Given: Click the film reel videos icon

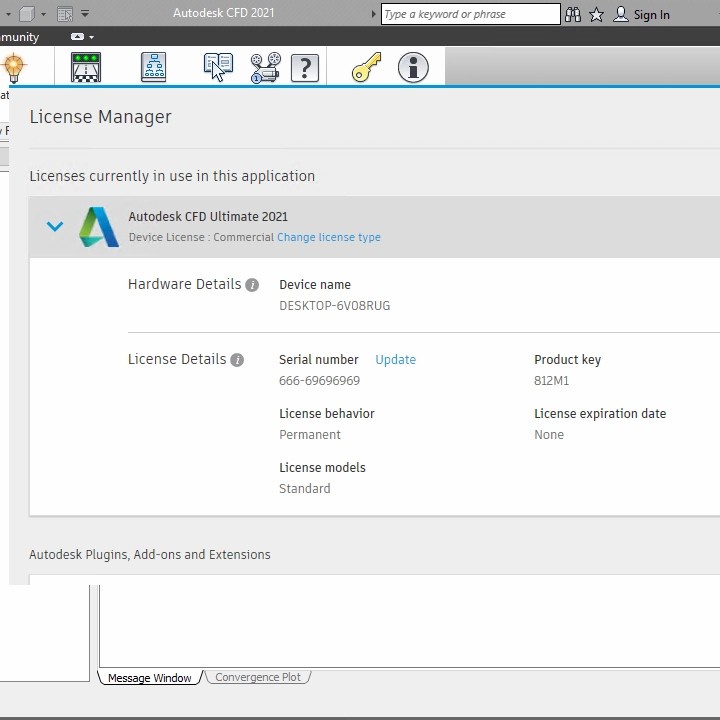Looking at the screenshot, I should click(x=265, y=68).
